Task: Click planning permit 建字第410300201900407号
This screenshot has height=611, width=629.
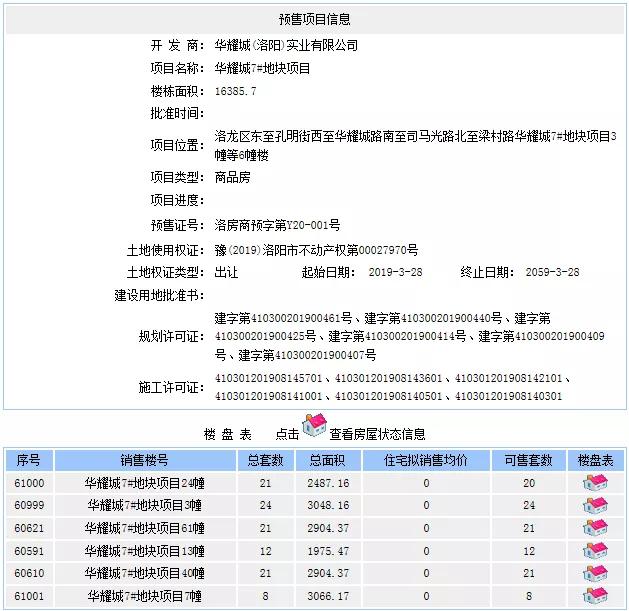Action: click(x=307, y=355)
